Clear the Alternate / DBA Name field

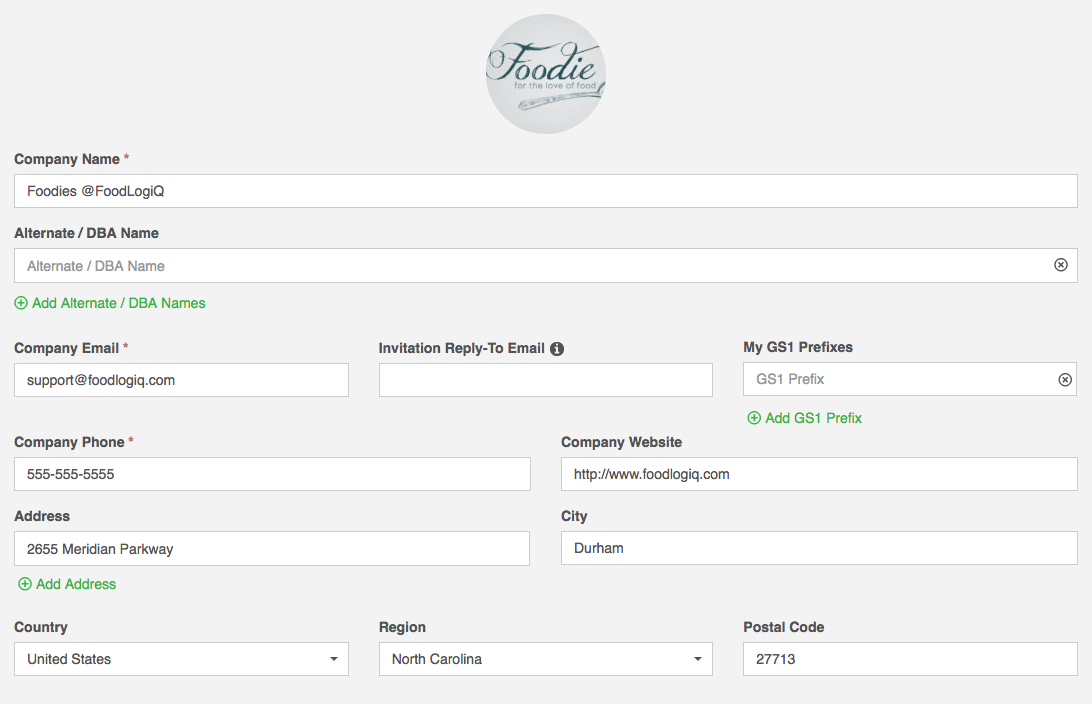click(x=1060, y=265)
